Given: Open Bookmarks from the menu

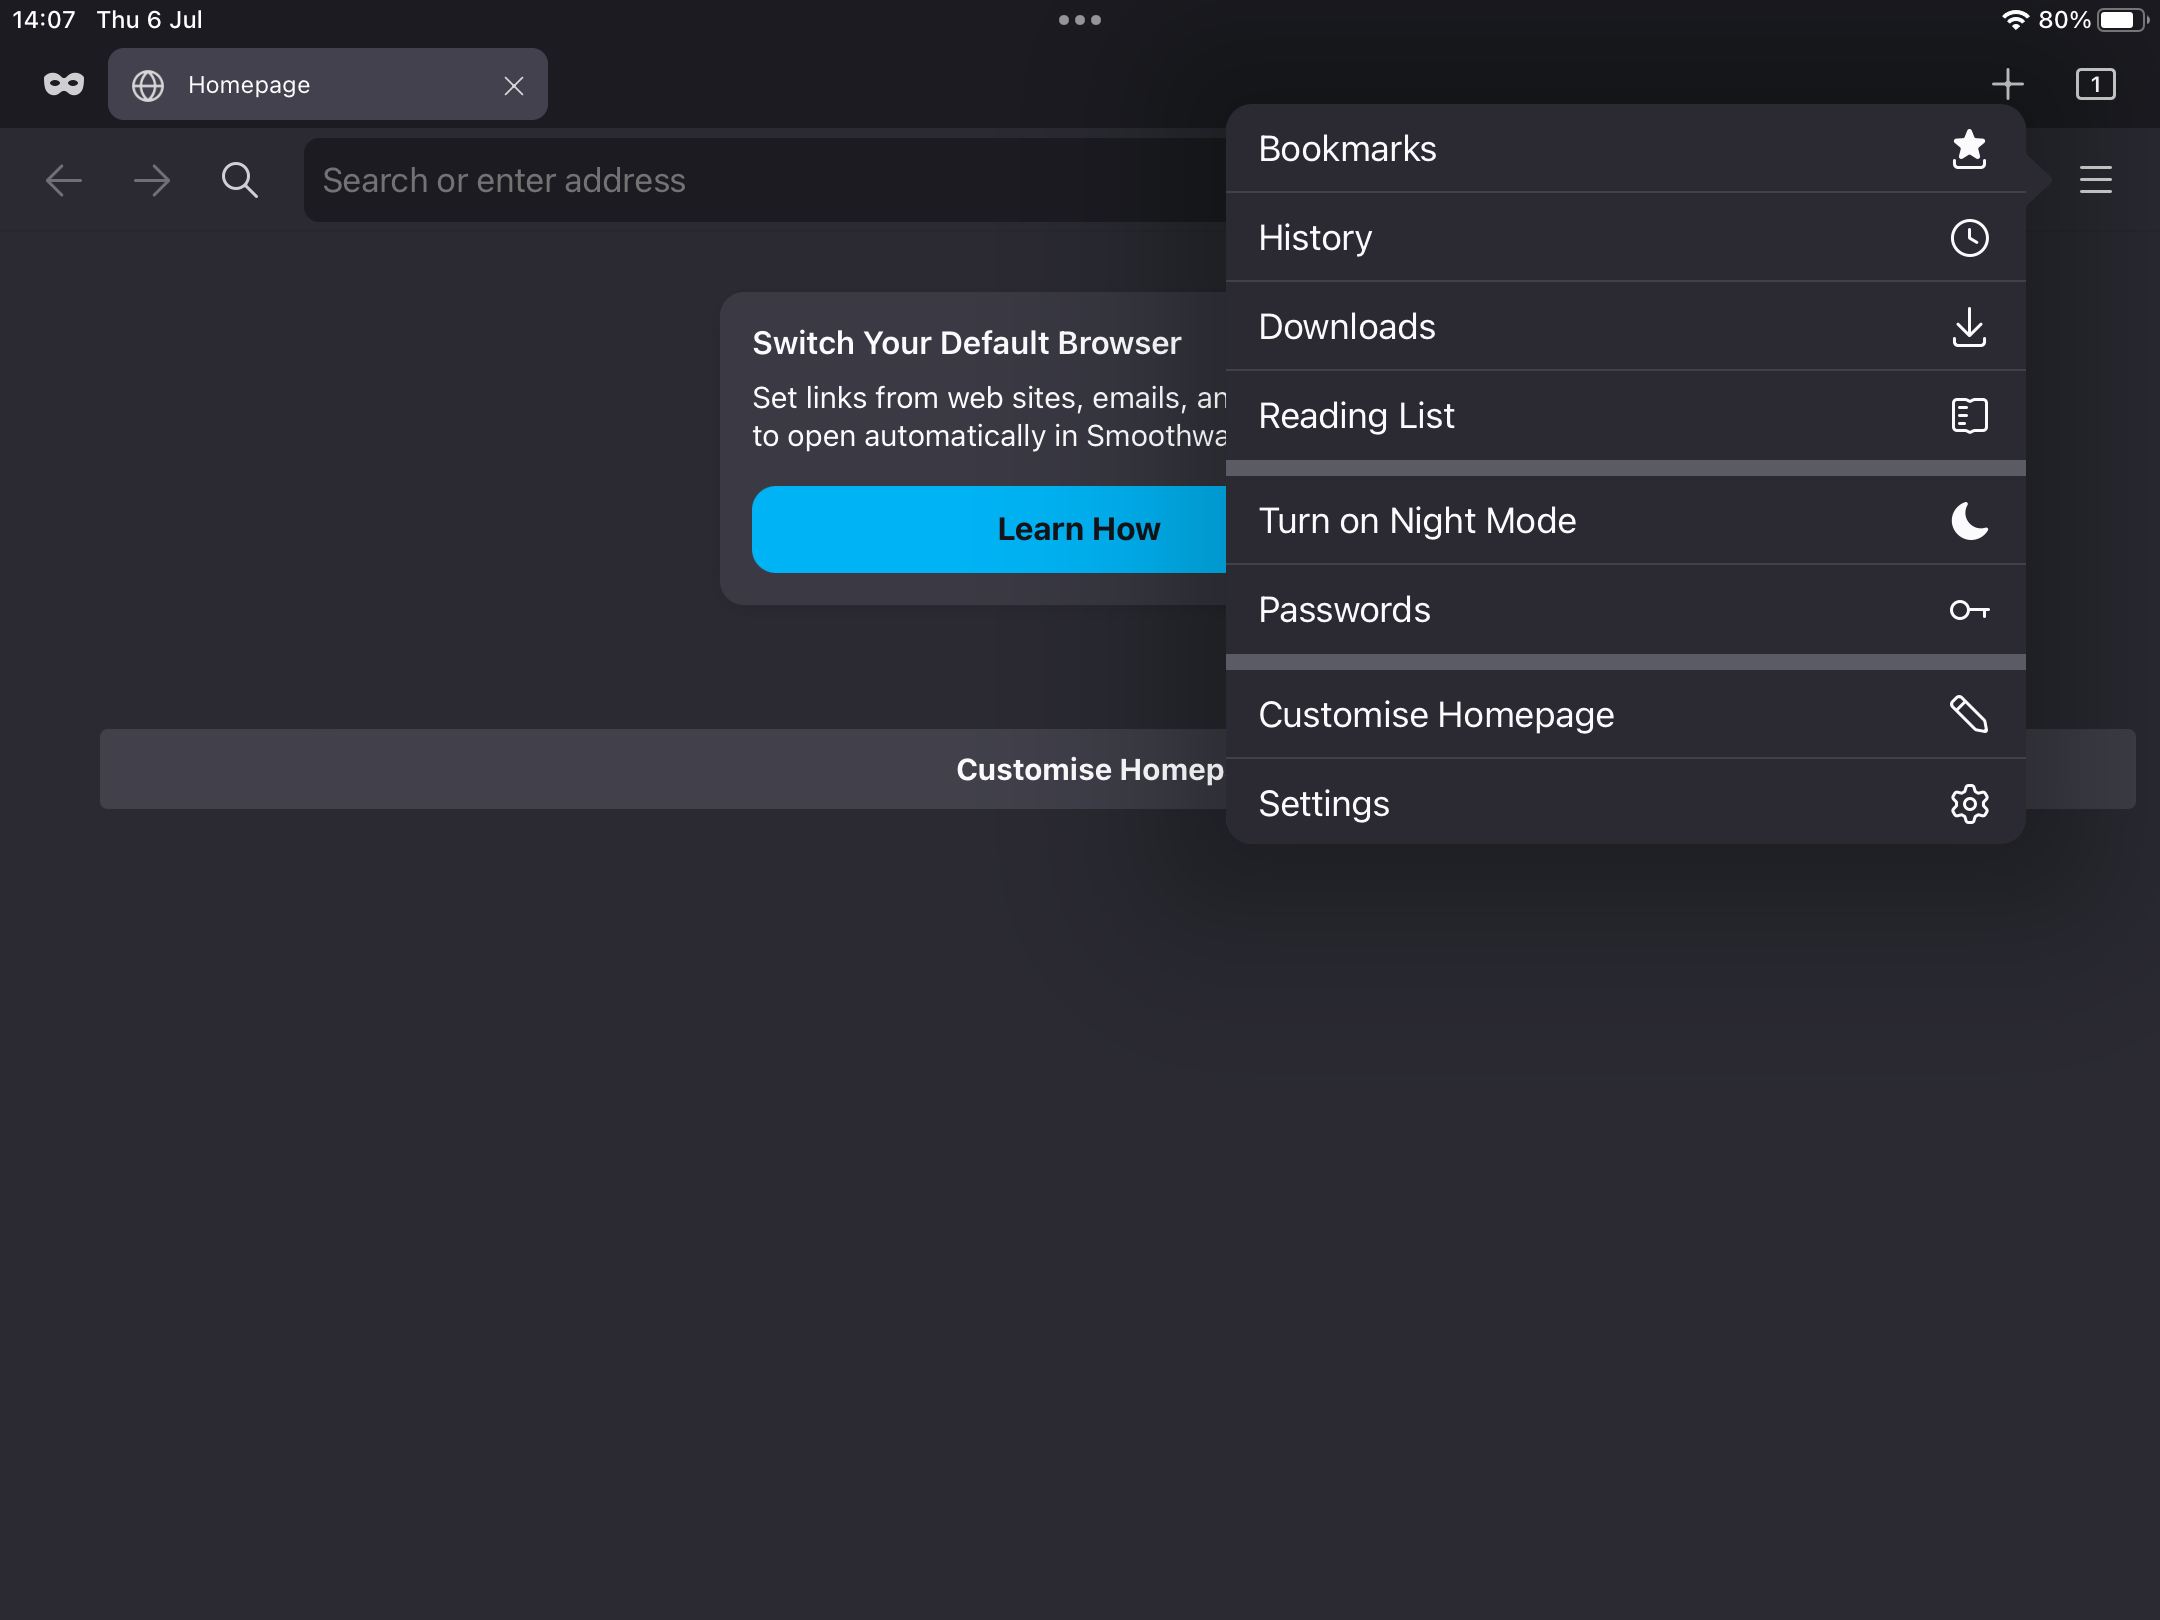Looking at the screenshot, I should [1625, 149].
